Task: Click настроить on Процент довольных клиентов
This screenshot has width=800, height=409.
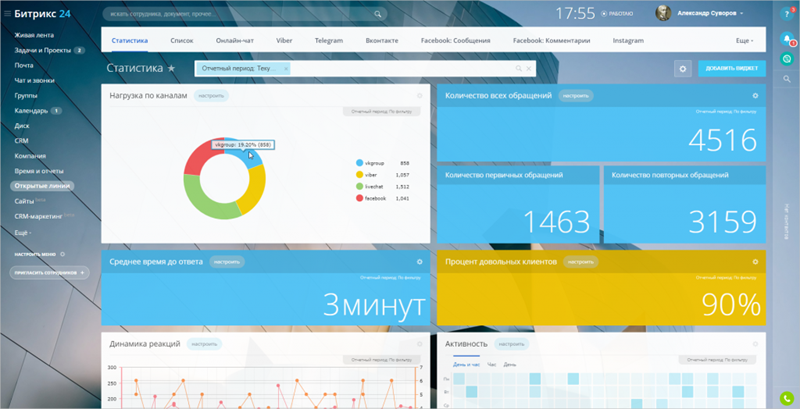Action: pos(581,262)
